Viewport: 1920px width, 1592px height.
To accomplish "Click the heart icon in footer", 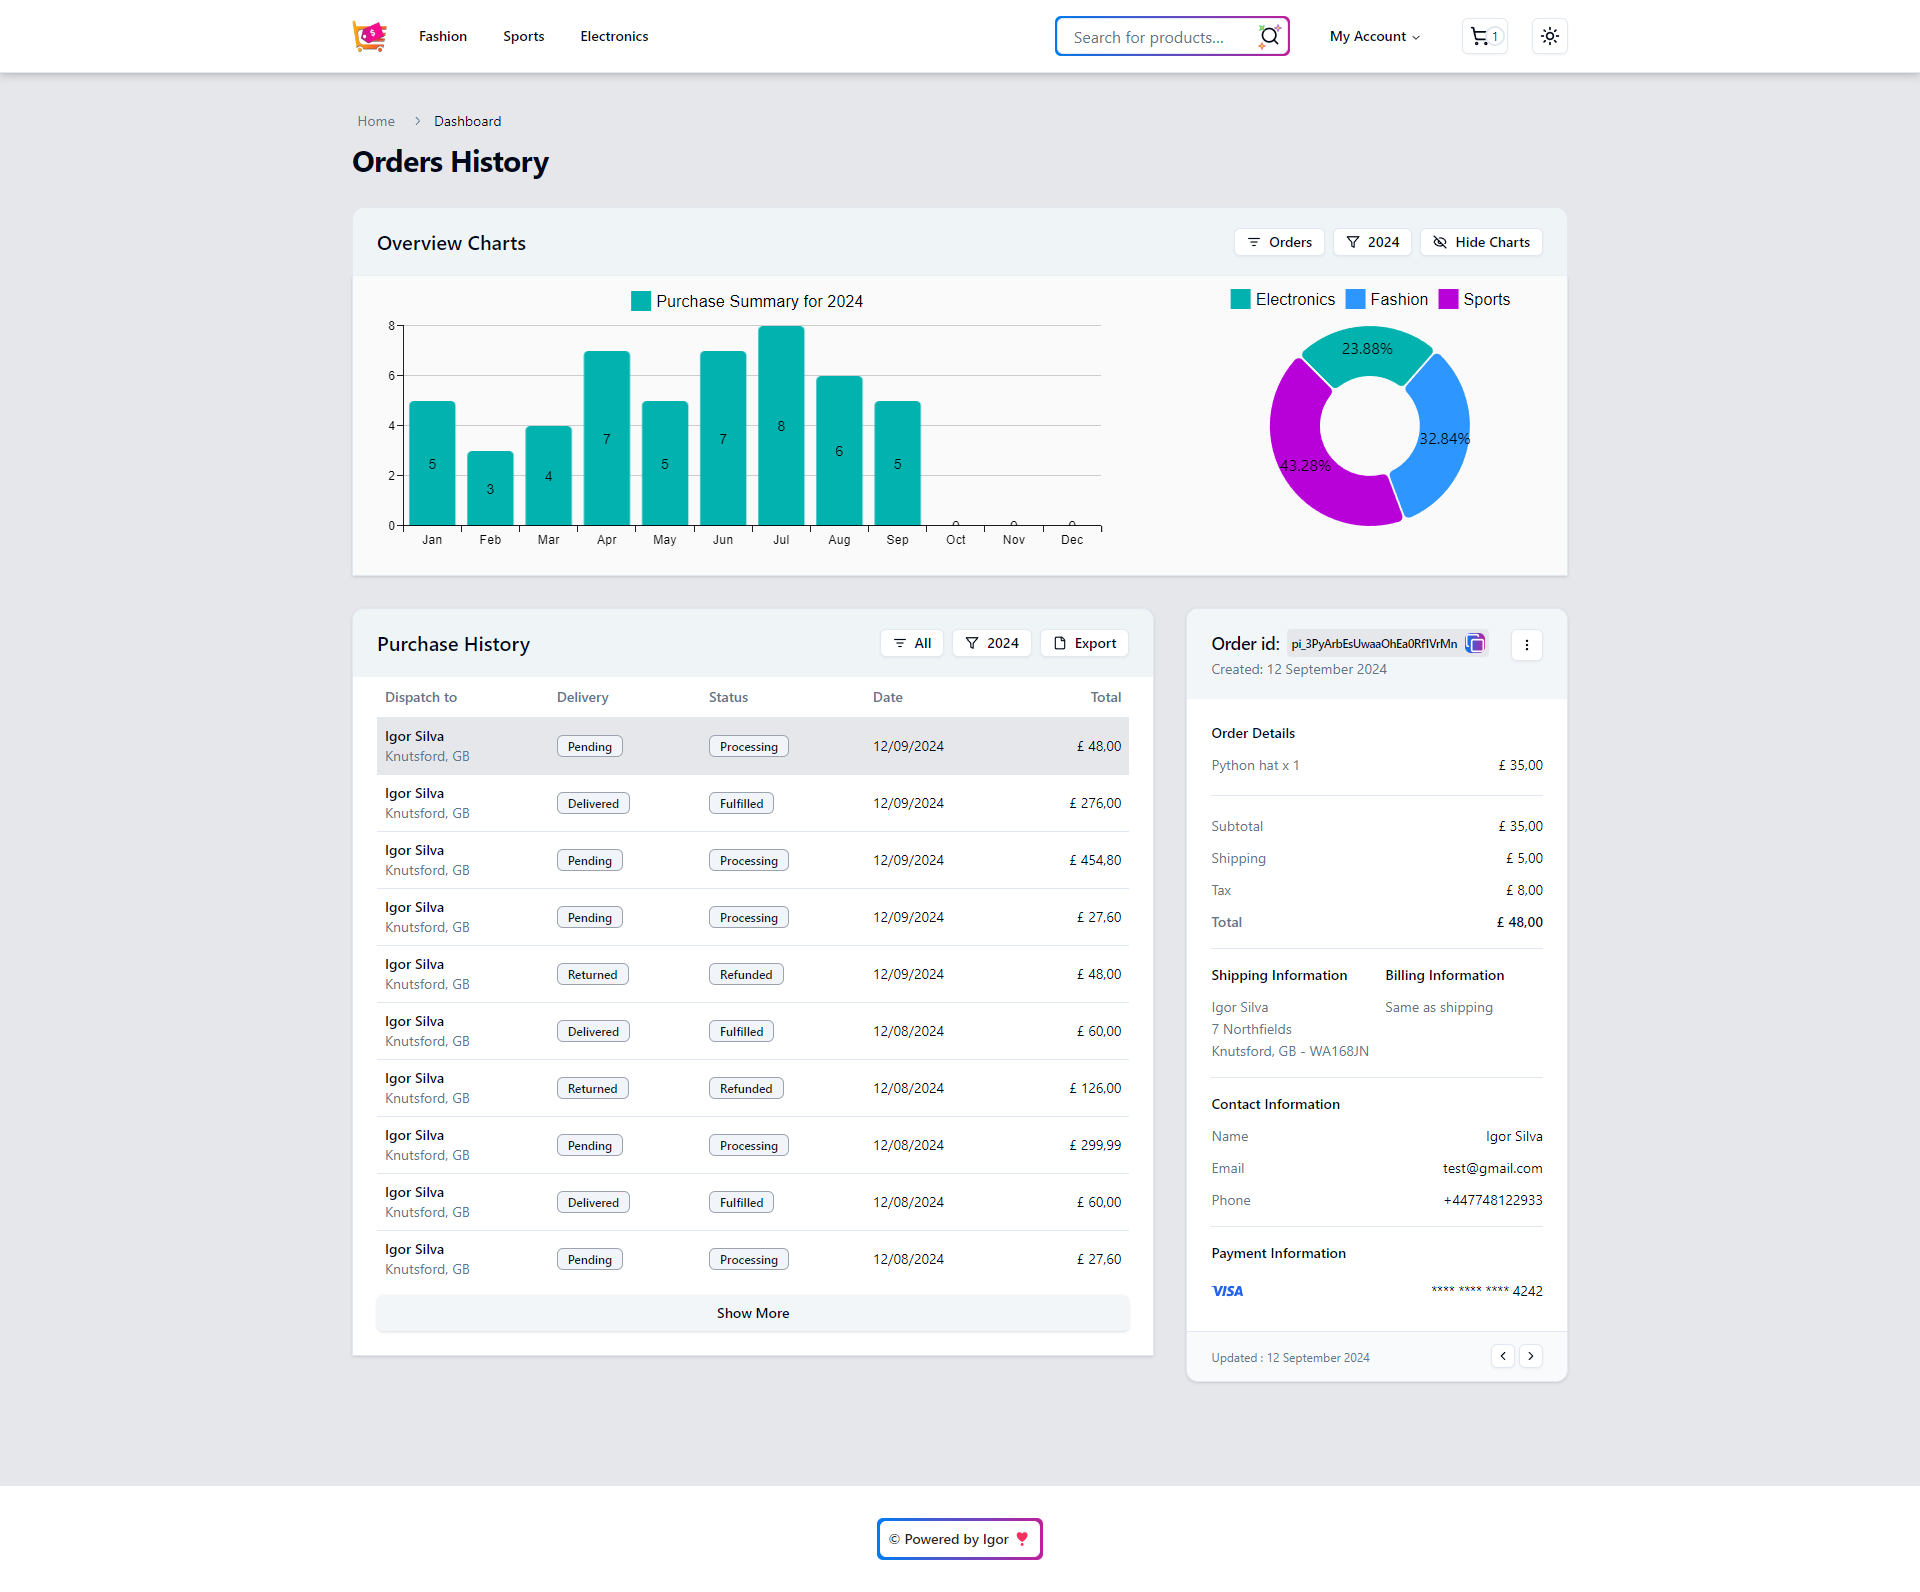I will 1022,1538.
